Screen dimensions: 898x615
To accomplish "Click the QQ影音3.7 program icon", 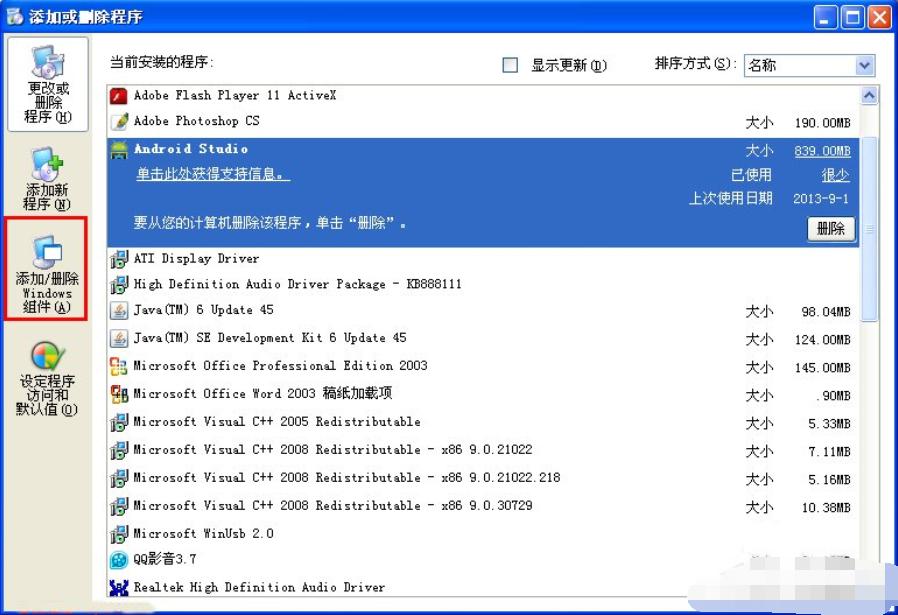I will 119,559.
